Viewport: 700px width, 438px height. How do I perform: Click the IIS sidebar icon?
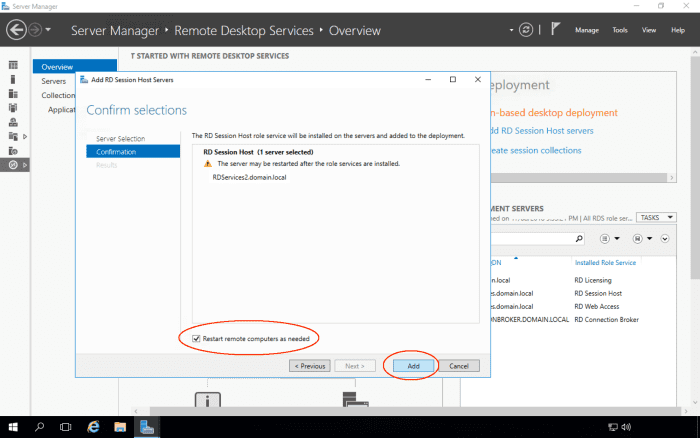pyautogui.click(x=13, y=151)
